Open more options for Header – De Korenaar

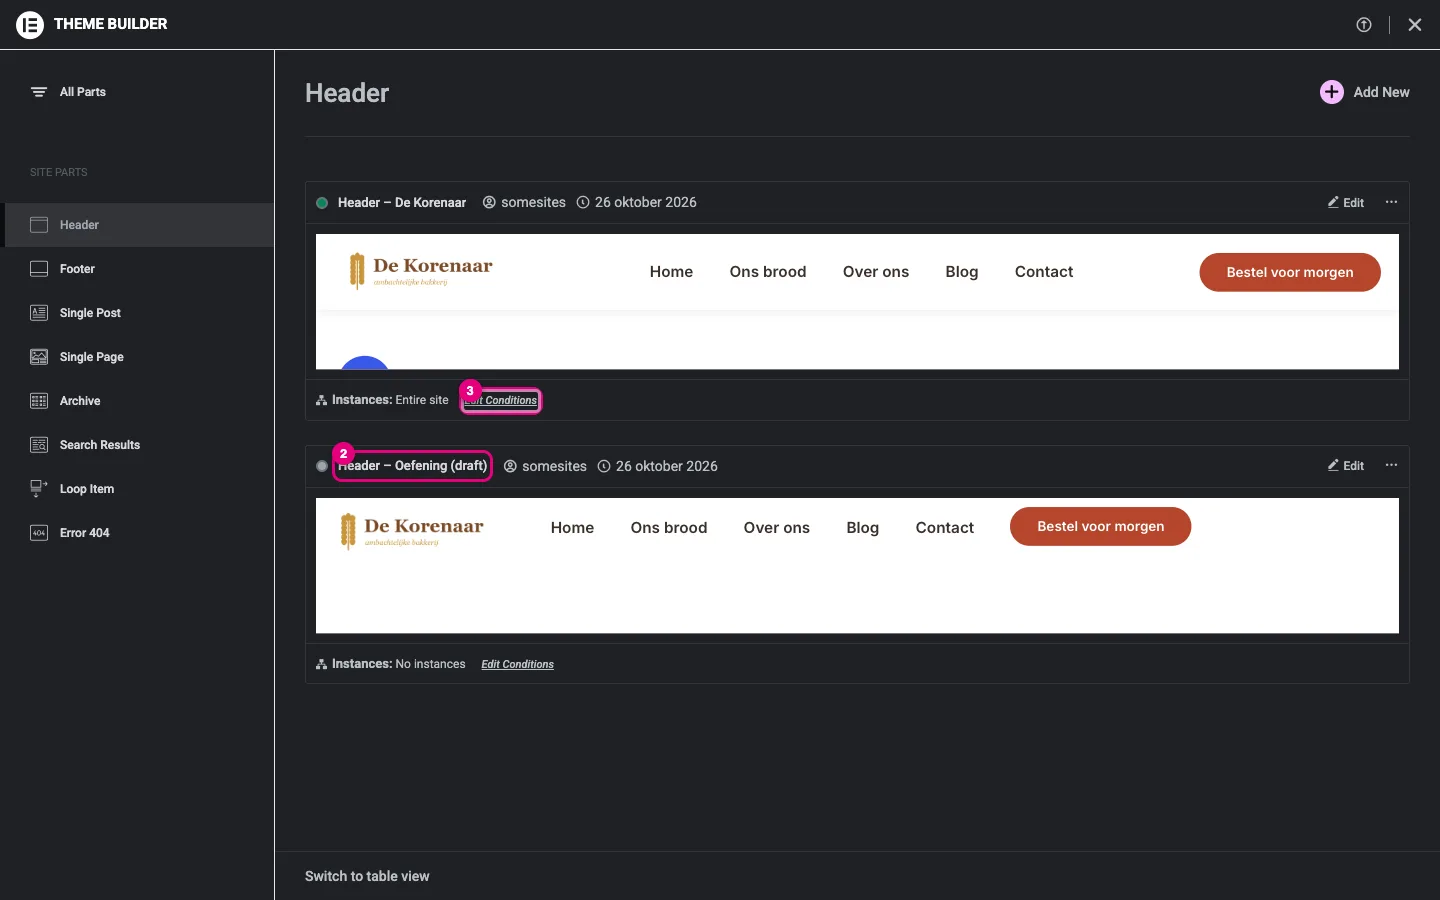[x=1391, y=202]
